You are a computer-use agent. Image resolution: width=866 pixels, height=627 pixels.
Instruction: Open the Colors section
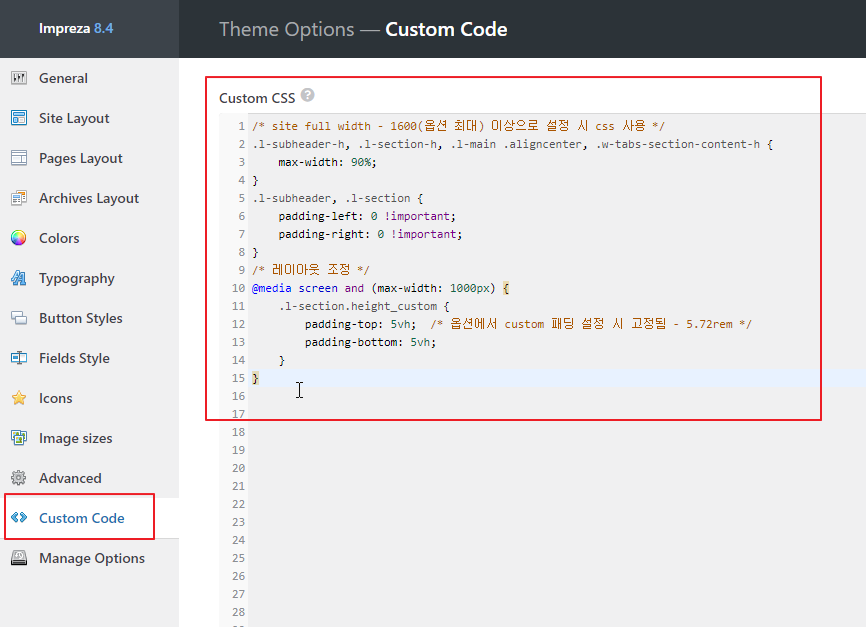point(59,238)
